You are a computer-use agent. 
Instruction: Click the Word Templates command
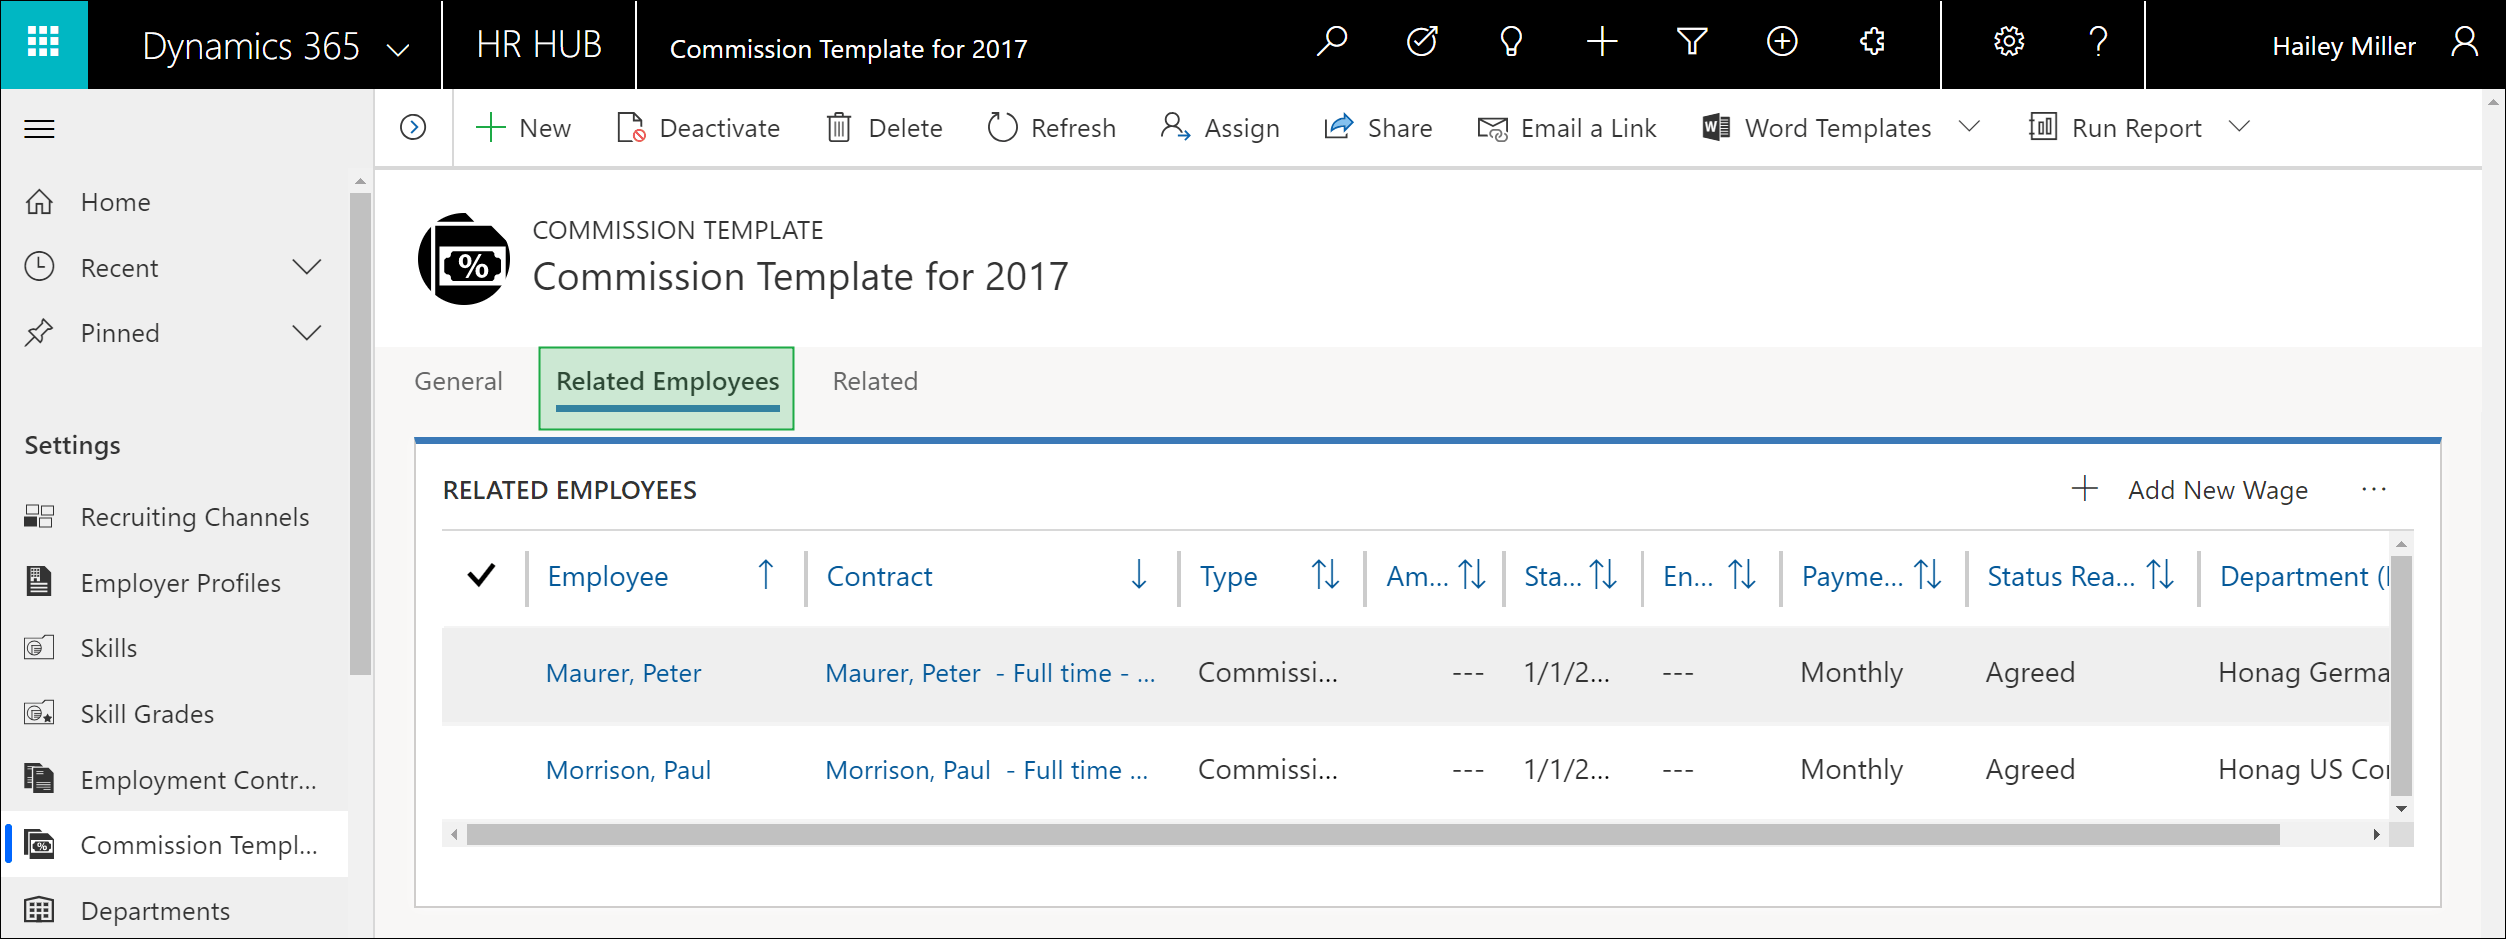point(1817,128)
